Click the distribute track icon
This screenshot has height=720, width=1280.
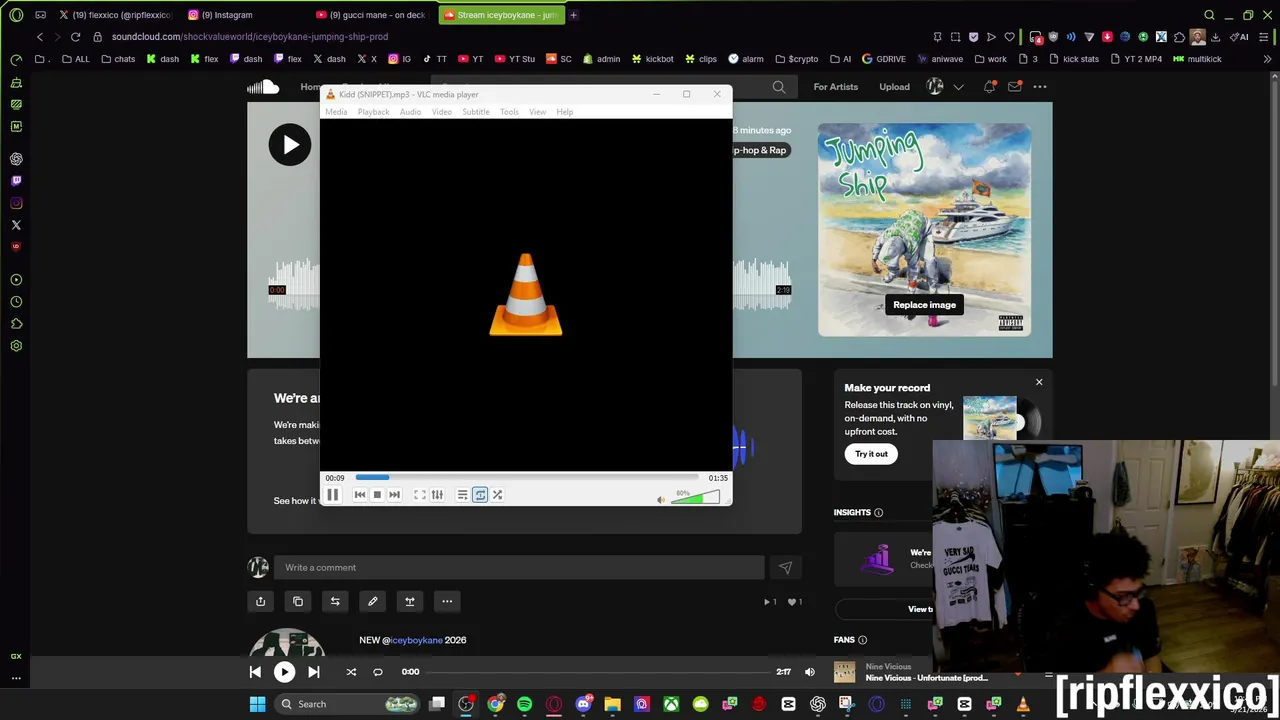pyautogui.click(x=410, y=601)
